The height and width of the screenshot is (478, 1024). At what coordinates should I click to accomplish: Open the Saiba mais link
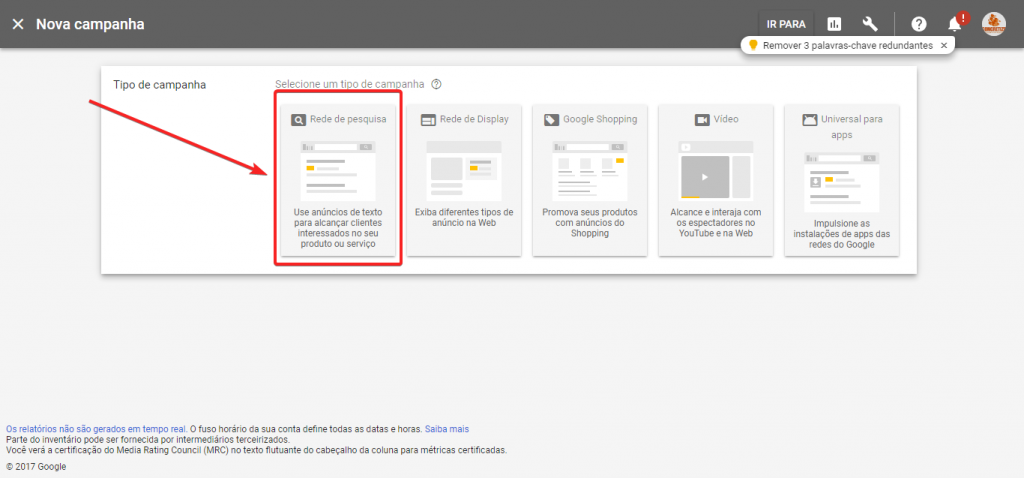(x=447, y=429)
